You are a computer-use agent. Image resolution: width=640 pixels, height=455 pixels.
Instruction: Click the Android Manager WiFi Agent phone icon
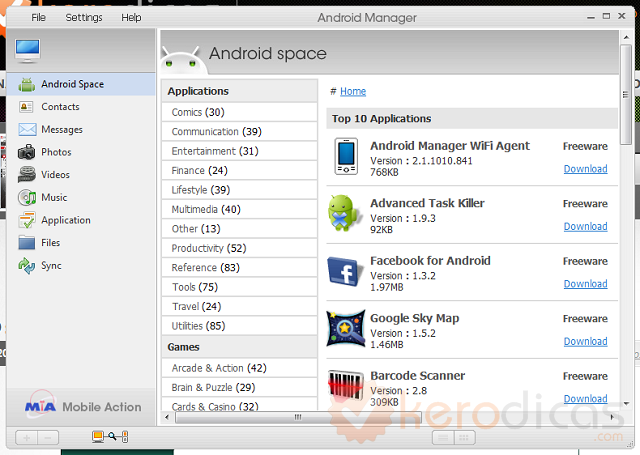pos(346,156)
